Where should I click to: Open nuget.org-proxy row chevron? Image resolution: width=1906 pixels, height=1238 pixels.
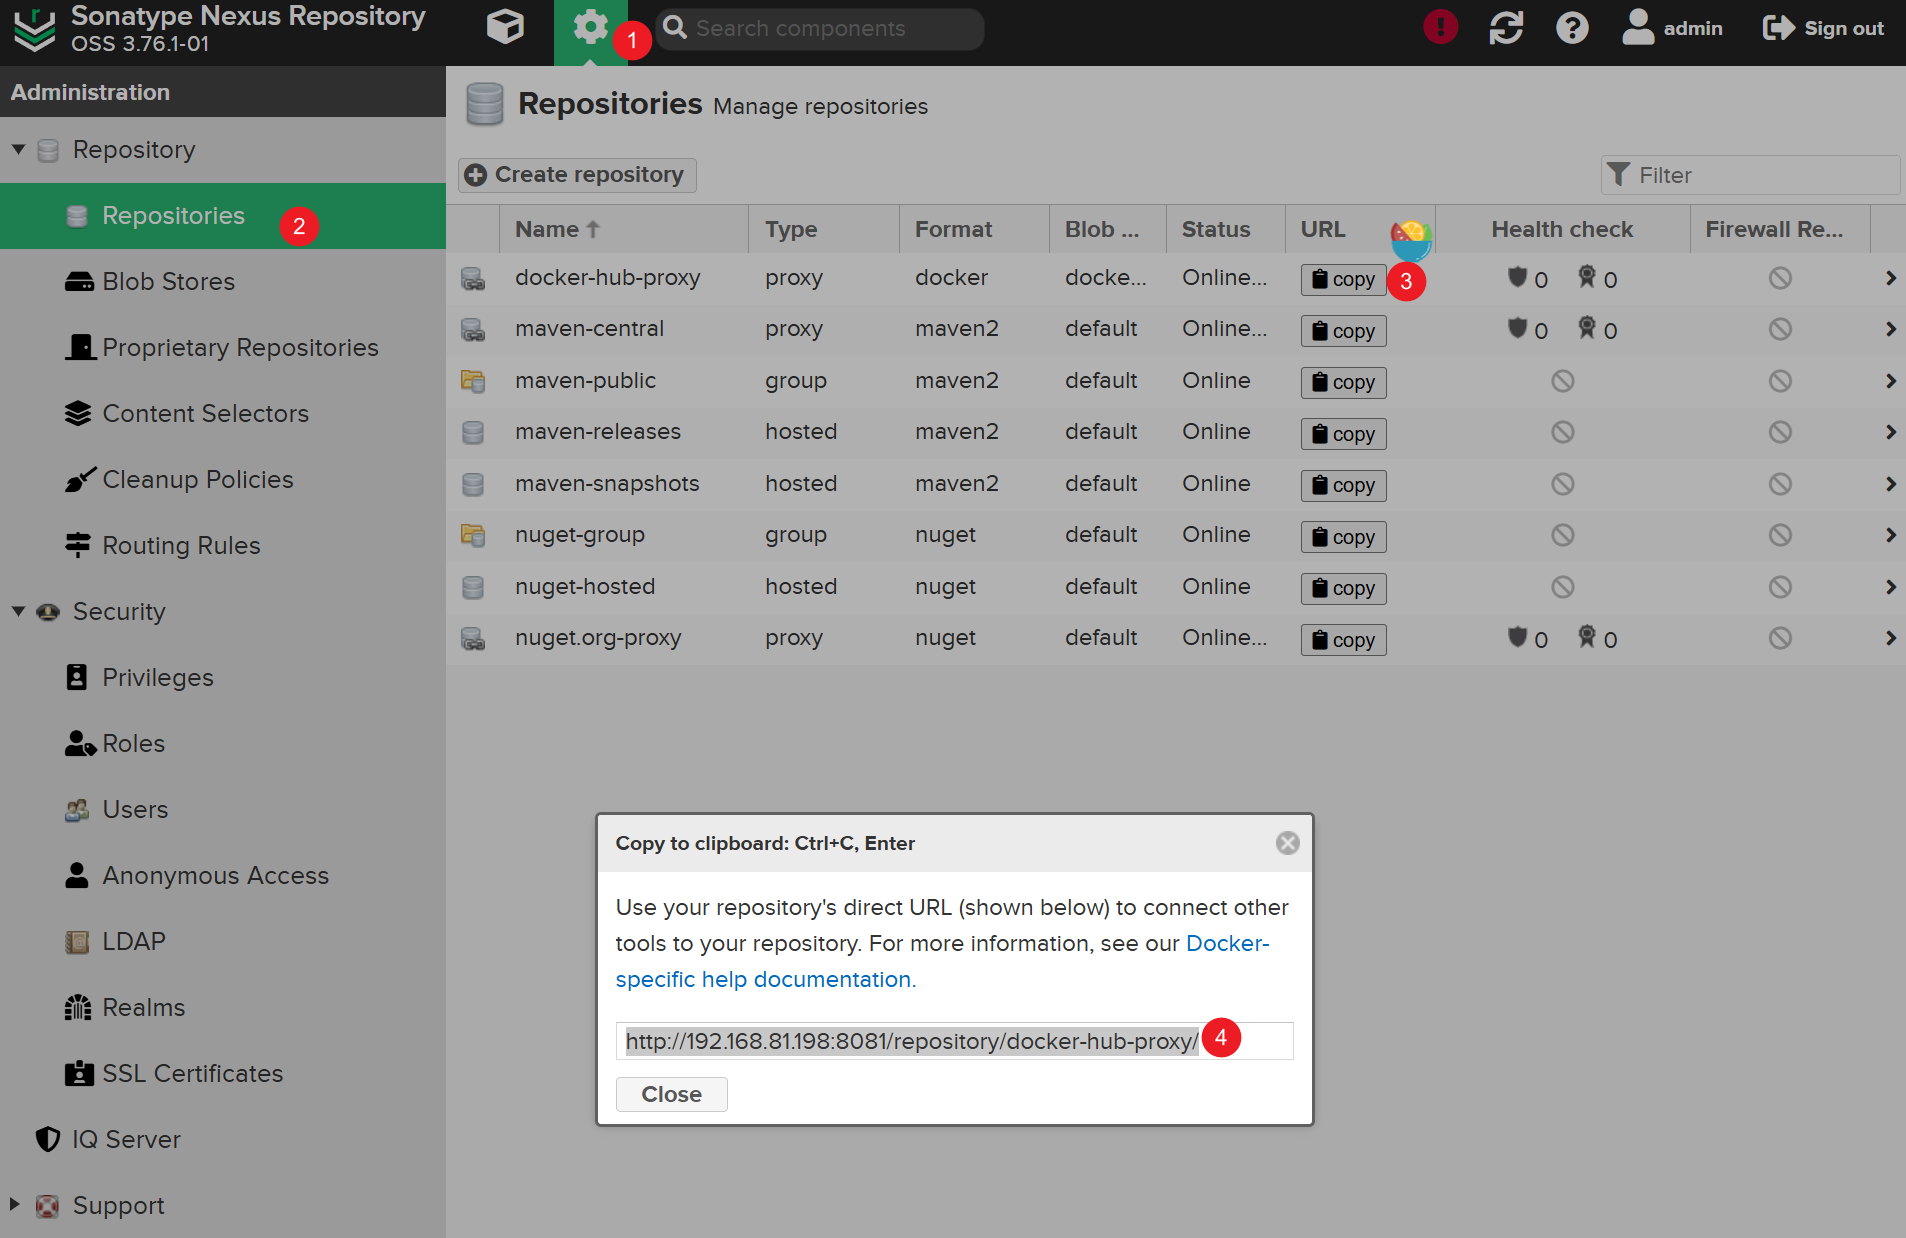pyautogui.click(x=1890, y=638)
